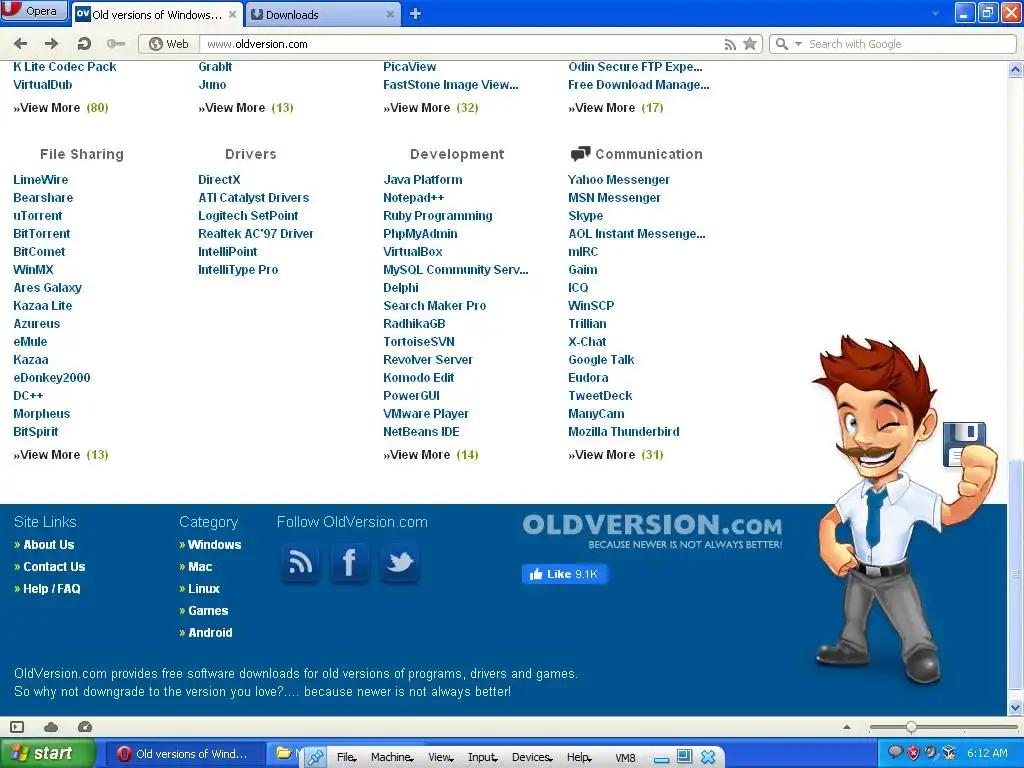The image size is (1024, 768).
Task: Click the Opera Link cloud icon
Action: [x=51, y=727]
